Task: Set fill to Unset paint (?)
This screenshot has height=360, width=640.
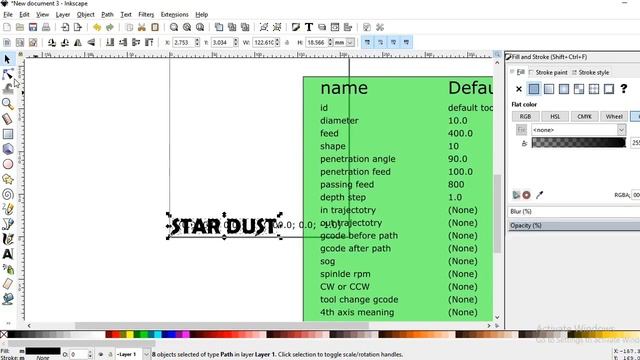Action: tap(624, 89)
